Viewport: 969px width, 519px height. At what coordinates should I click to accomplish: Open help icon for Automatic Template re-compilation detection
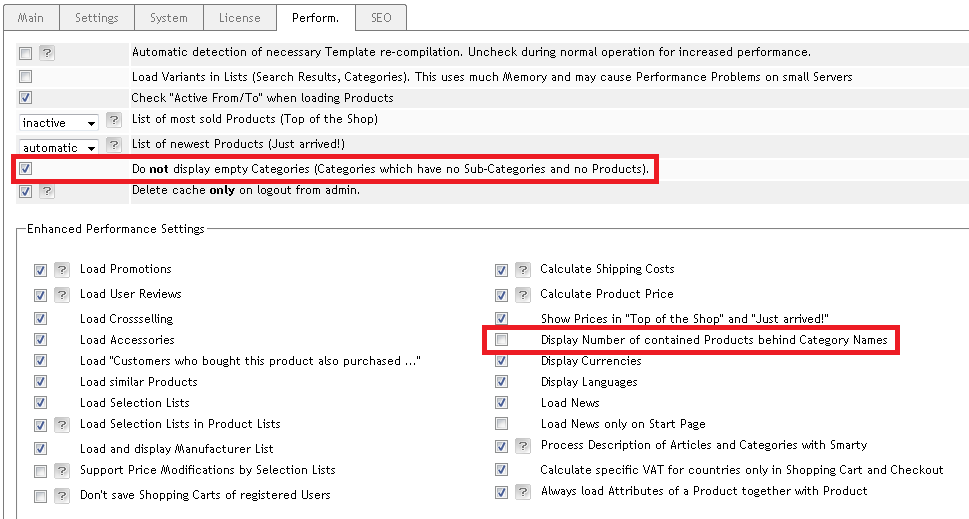point(47,53)
